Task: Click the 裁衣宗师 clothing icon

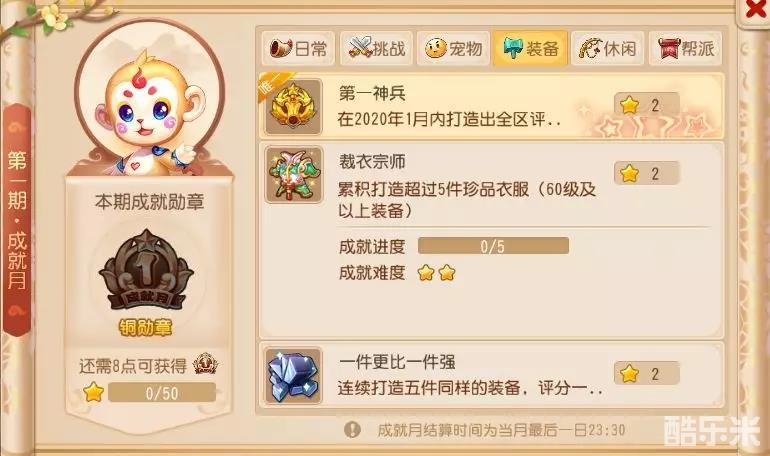Action: pos(294,175)
